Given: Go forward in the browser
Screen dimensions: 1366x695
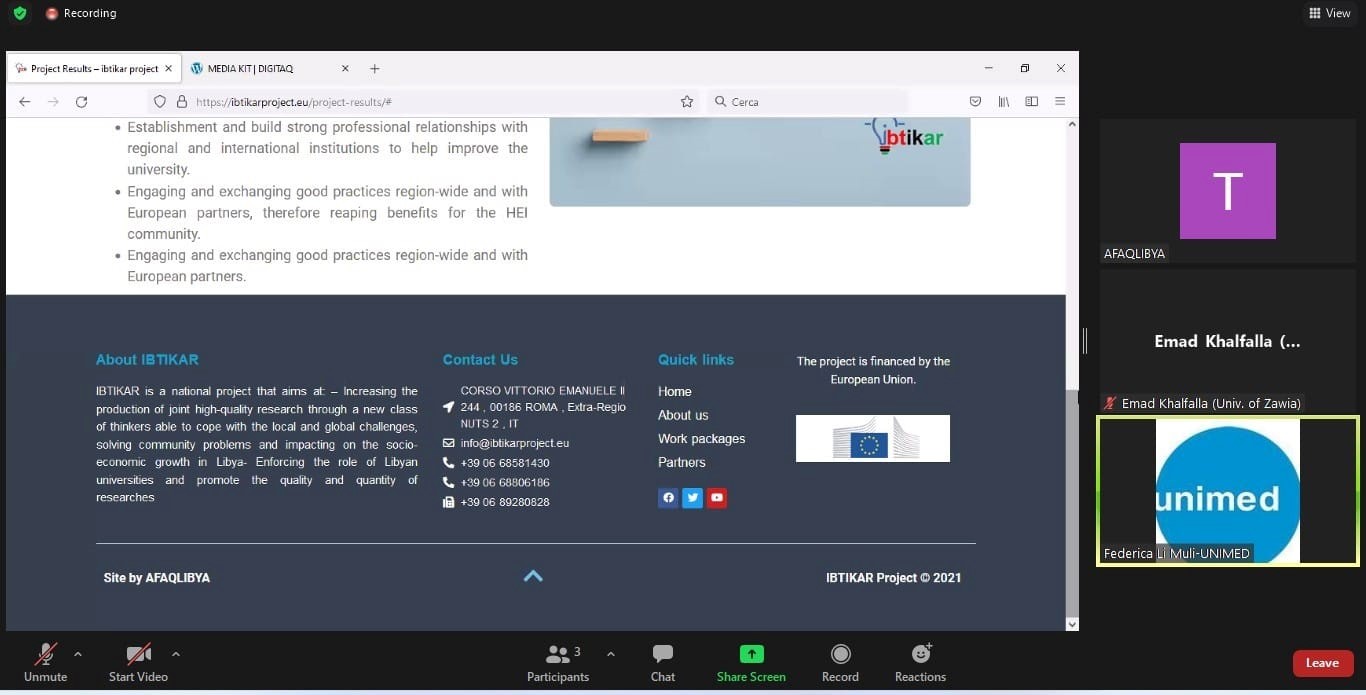Looking at the screenshot, I should tap(53, 102).
